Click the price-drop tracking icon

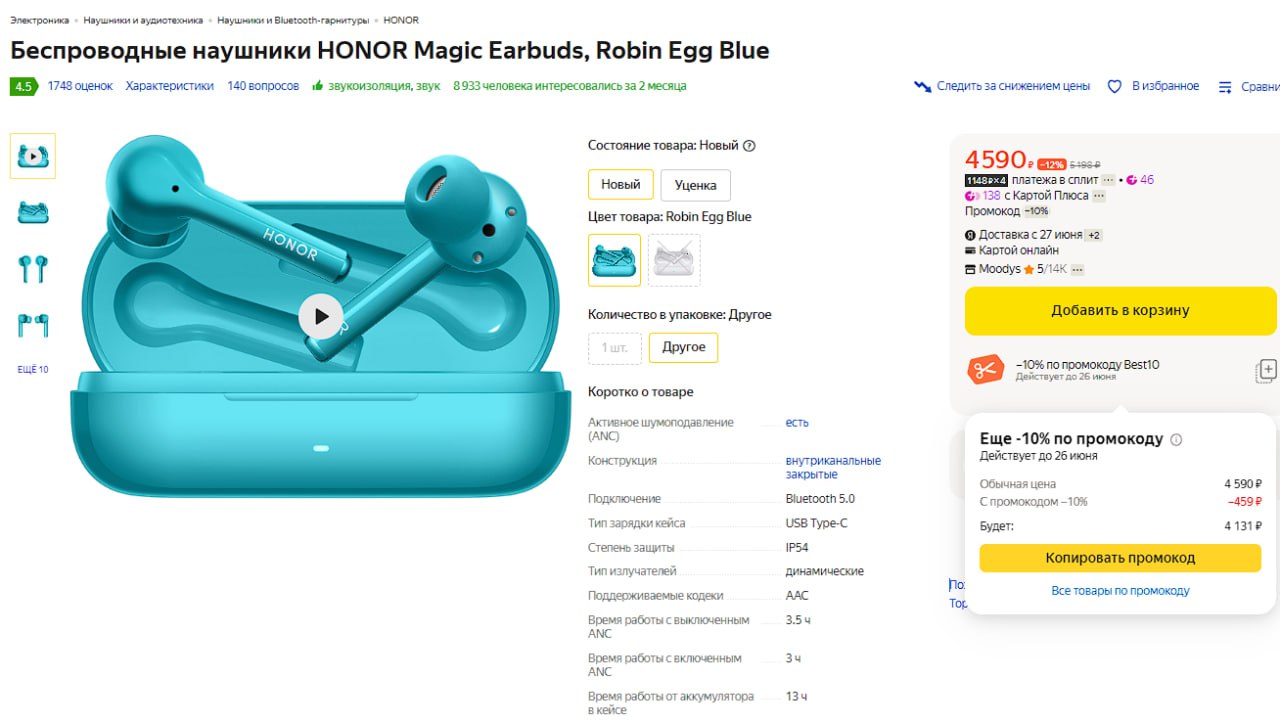922,87
